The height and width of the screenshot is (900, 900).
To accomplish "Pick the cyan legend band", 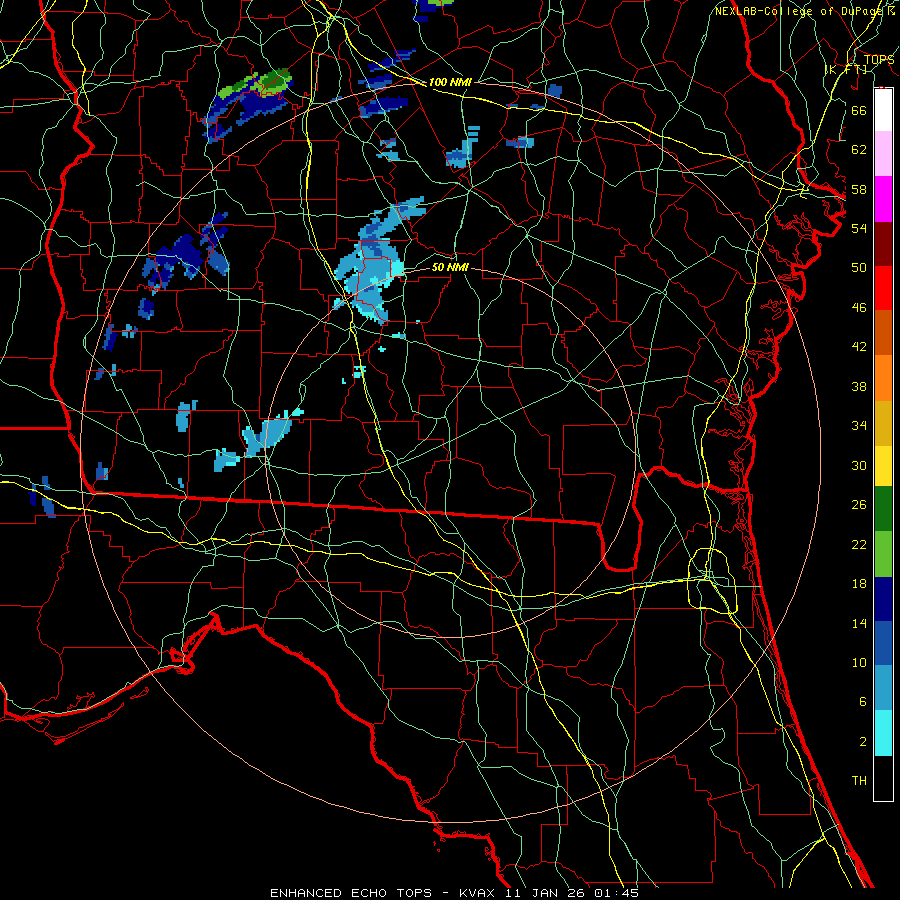I will point(883,733).
